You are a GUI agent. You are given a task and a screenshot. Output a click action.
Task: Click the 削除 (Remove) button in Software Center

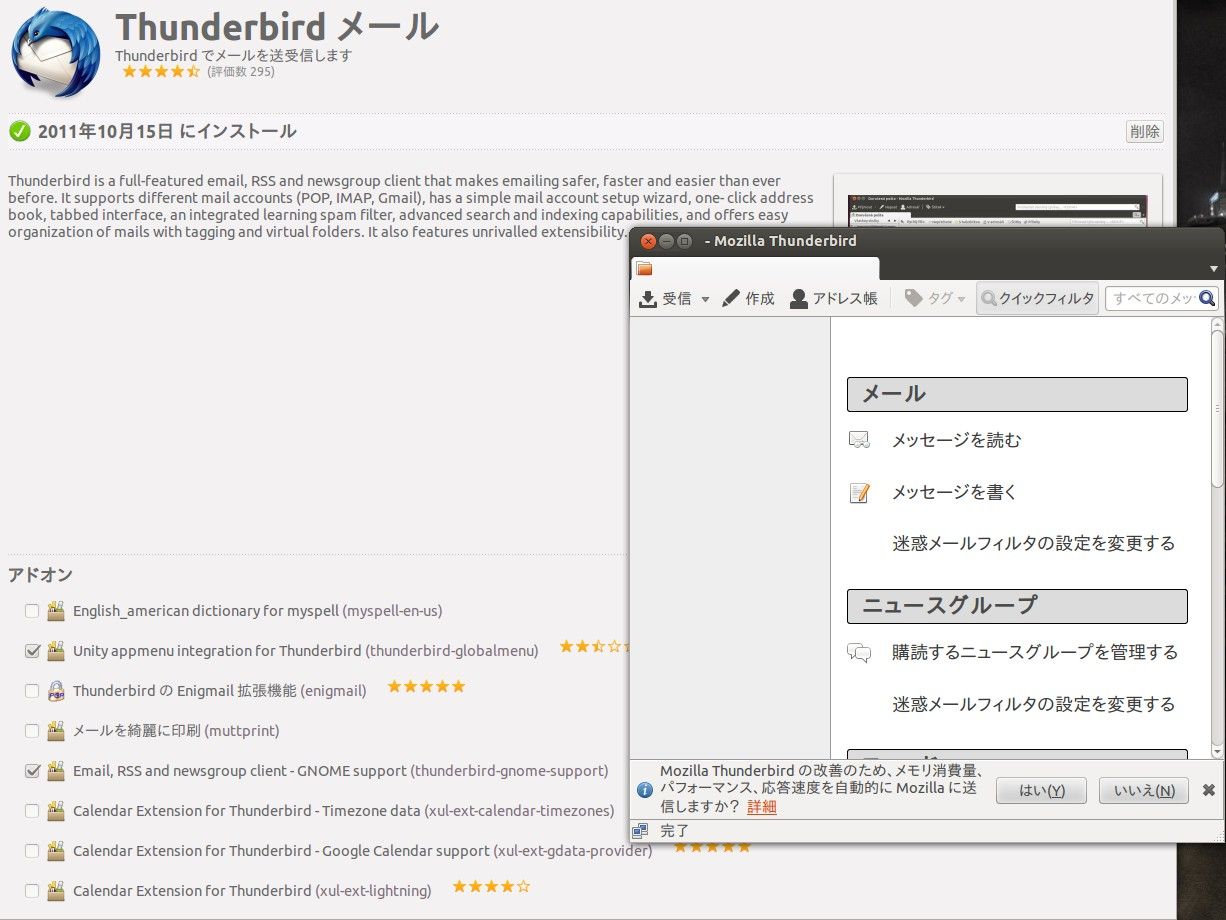[x=1145, y=131]
